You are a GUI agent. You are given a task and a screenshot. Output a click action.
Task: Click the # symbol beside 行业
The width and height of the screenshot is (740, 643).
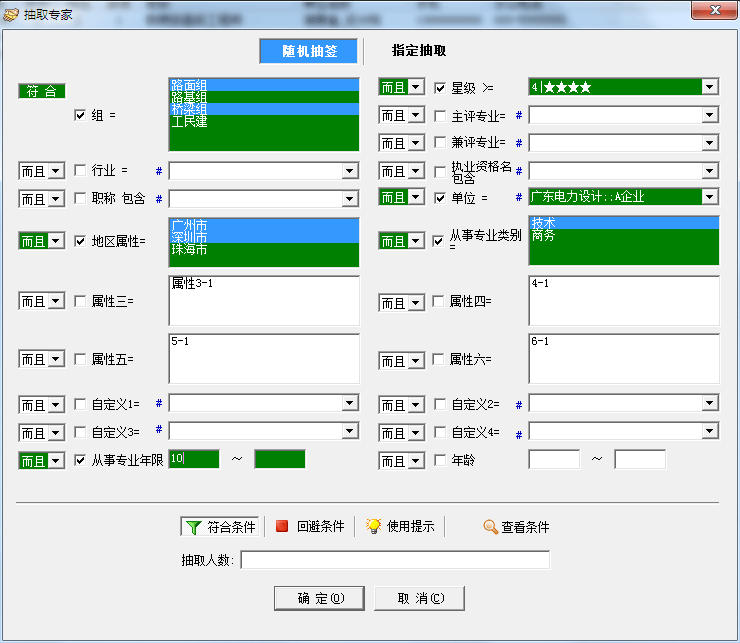tap(158, 171)
